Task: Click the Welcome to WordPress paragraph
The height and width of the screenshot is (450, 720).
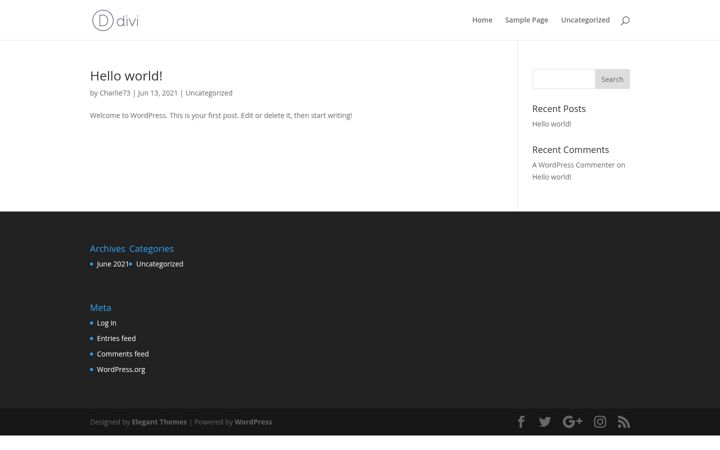Action: coord(221,115)
